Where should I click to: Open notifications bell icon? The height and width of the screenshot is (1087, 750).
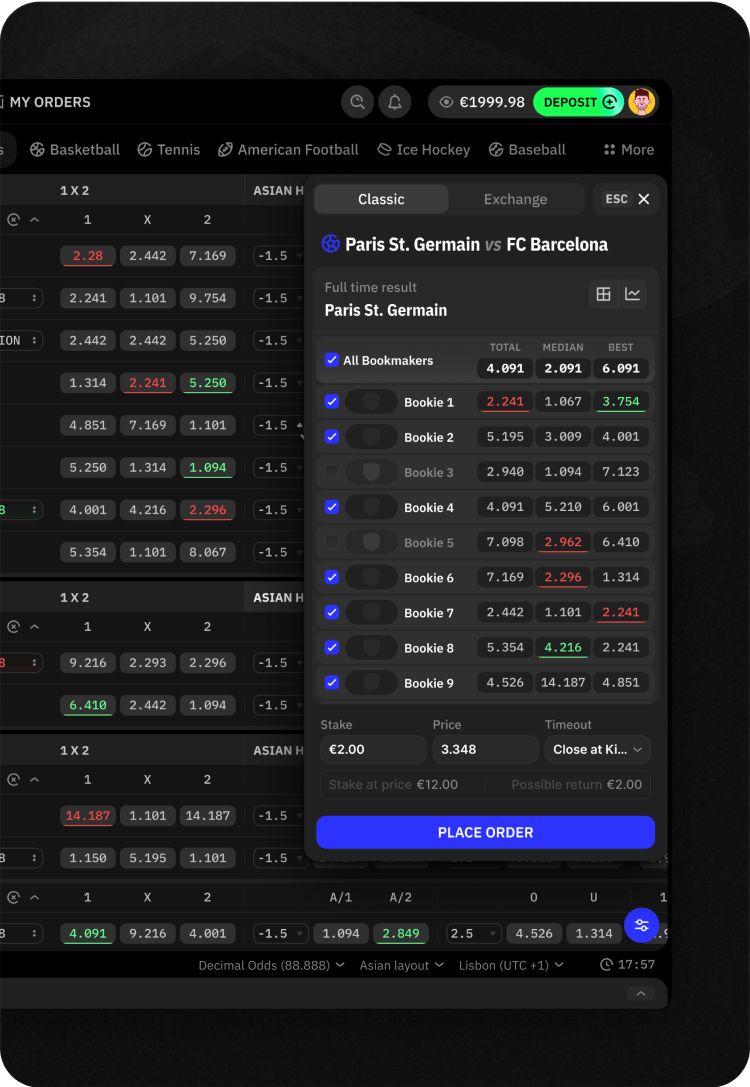tap(395, 102)
